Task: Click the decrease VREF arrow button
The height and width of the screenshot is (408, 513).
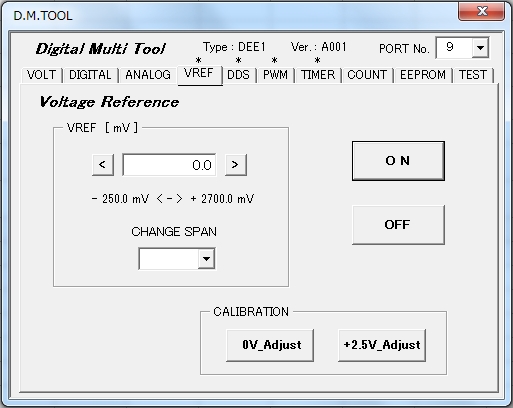Action: pyautogui.click(x=103, y=165)
